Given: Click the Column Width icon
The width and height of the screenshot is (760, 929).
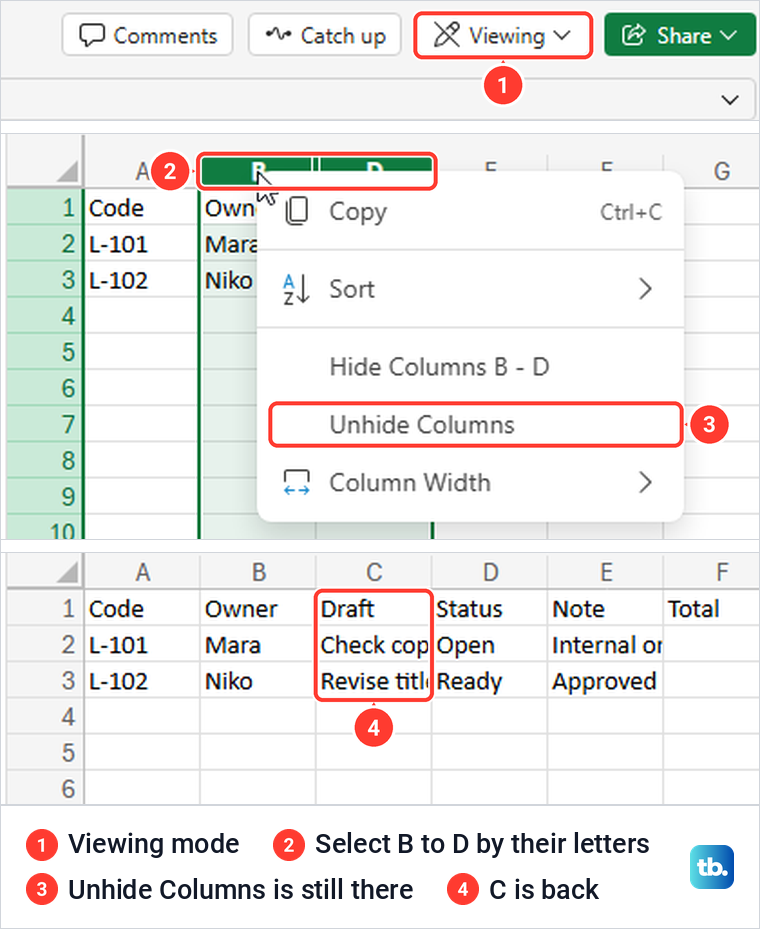Looking at the screenshot, I should click(x=296, y=482).
